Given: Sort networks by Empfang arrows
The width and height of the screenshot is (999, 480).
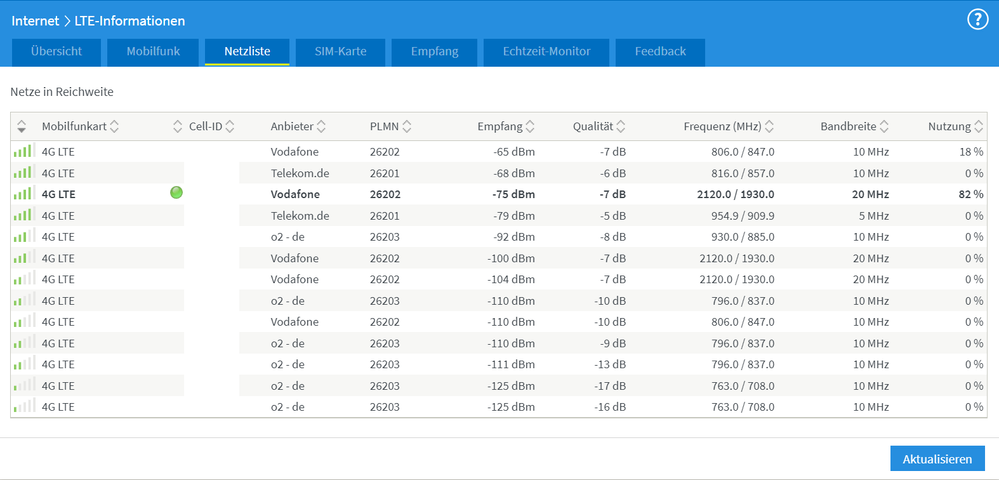Looking at the screenshot, I should tap(530, 127).
